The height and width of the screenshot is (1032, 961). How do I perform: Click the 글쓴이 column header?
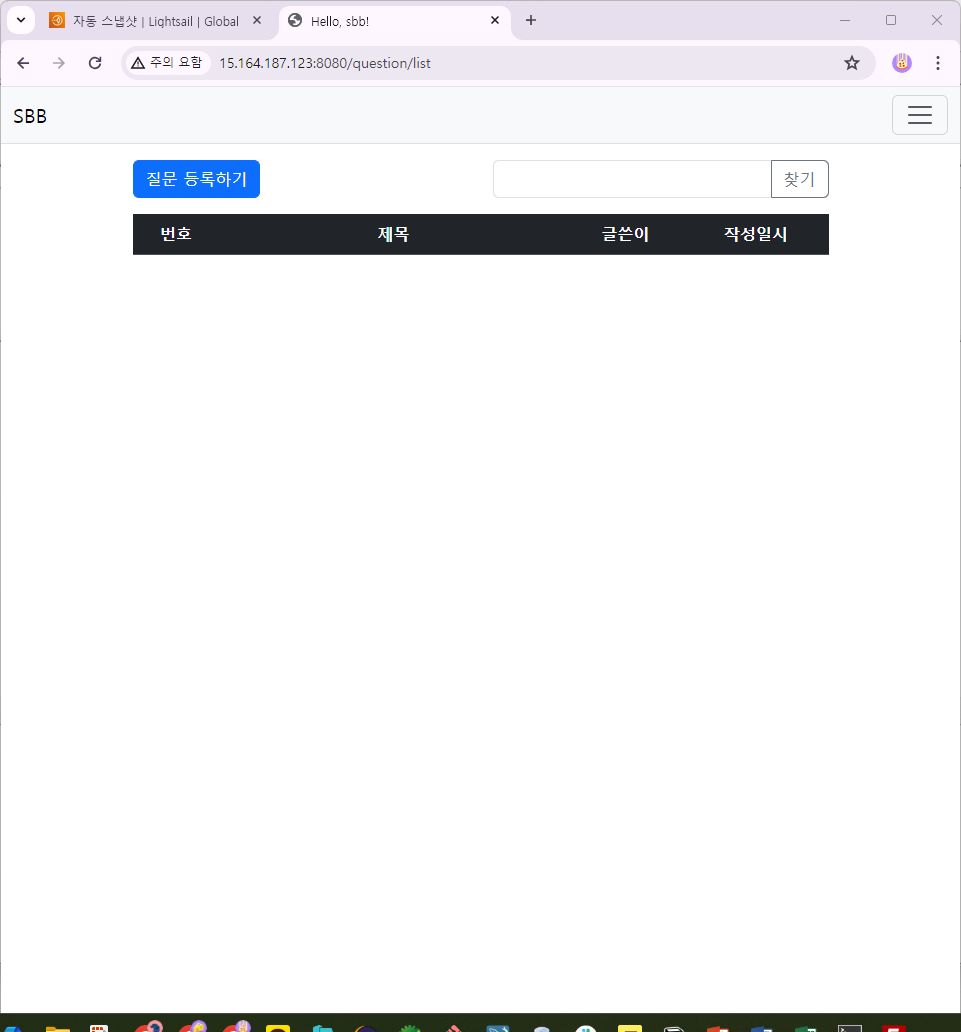pyautogui.click(x=625, y=234)
